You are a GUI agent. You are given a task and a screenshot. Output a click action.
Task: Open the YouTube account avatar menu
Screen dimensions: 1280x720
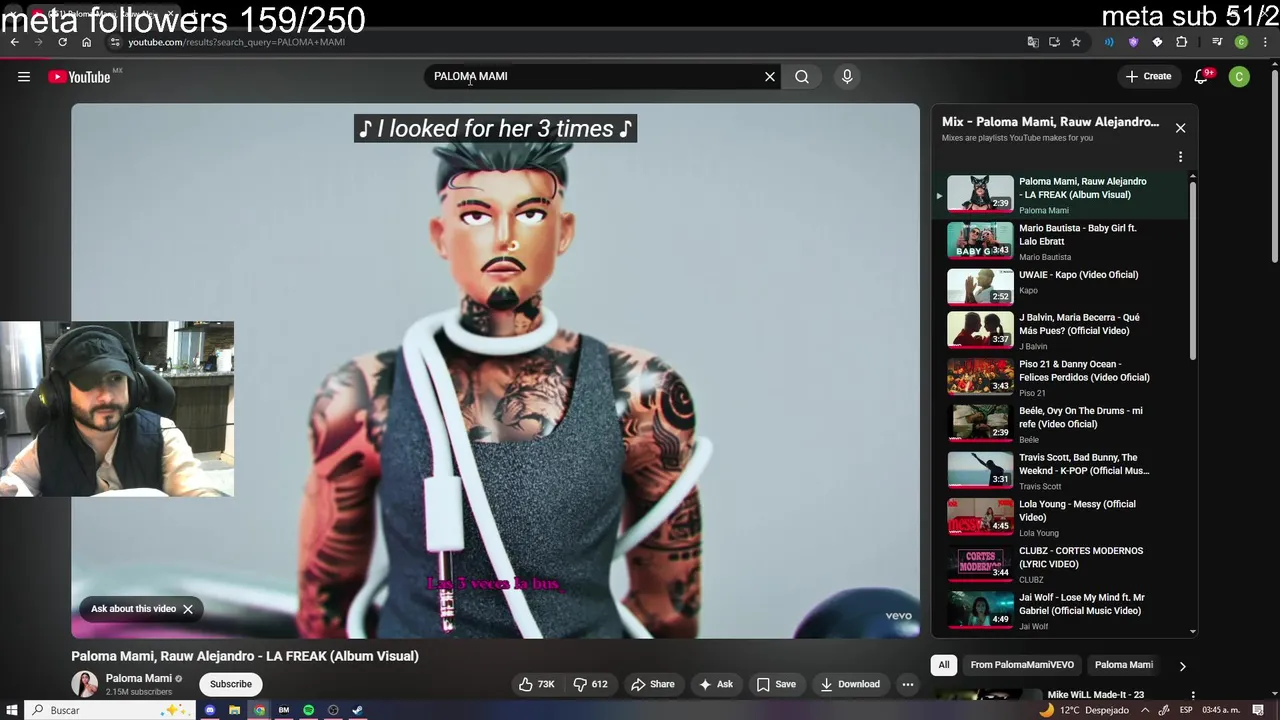point(1239,77)
